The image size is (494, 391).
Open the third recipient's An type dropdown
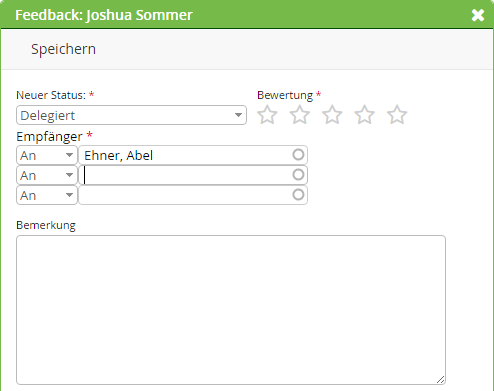[x=47, y=195]
